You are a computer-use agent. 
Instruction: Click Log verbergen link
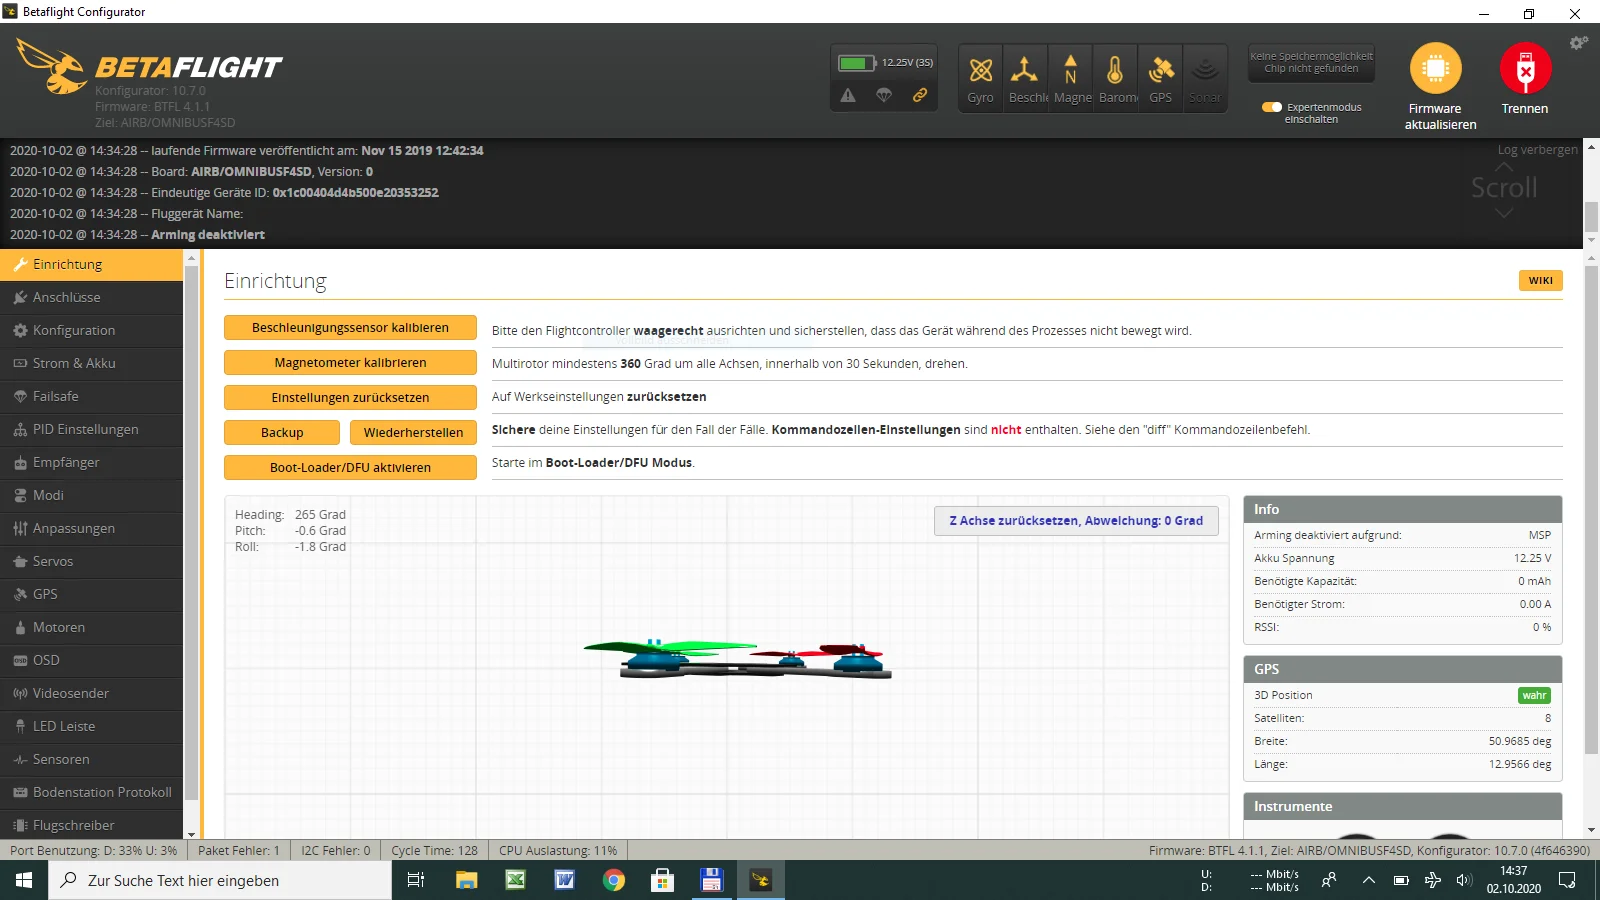(1537, 150)
